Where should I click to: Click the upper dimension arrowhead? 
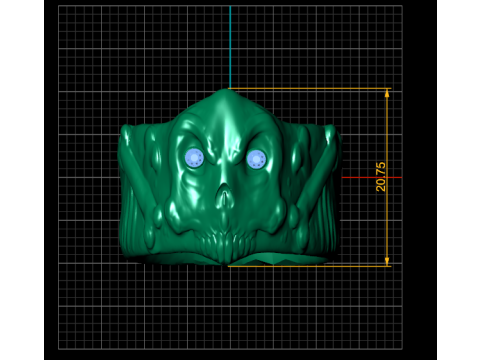(x=387, y=93)
